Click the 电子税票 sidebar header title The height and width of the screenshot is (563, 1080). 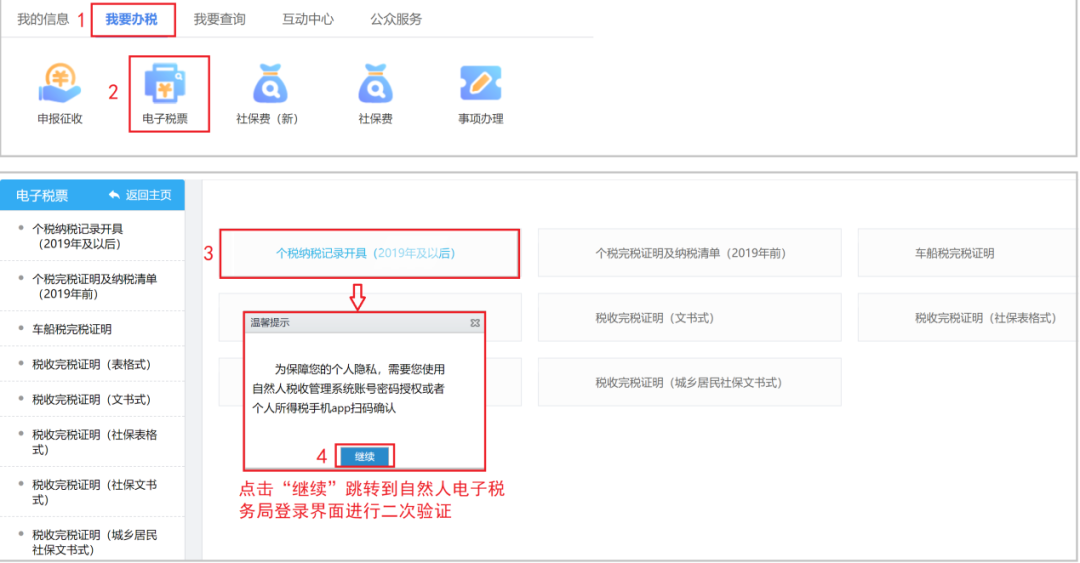click(42, 196)
